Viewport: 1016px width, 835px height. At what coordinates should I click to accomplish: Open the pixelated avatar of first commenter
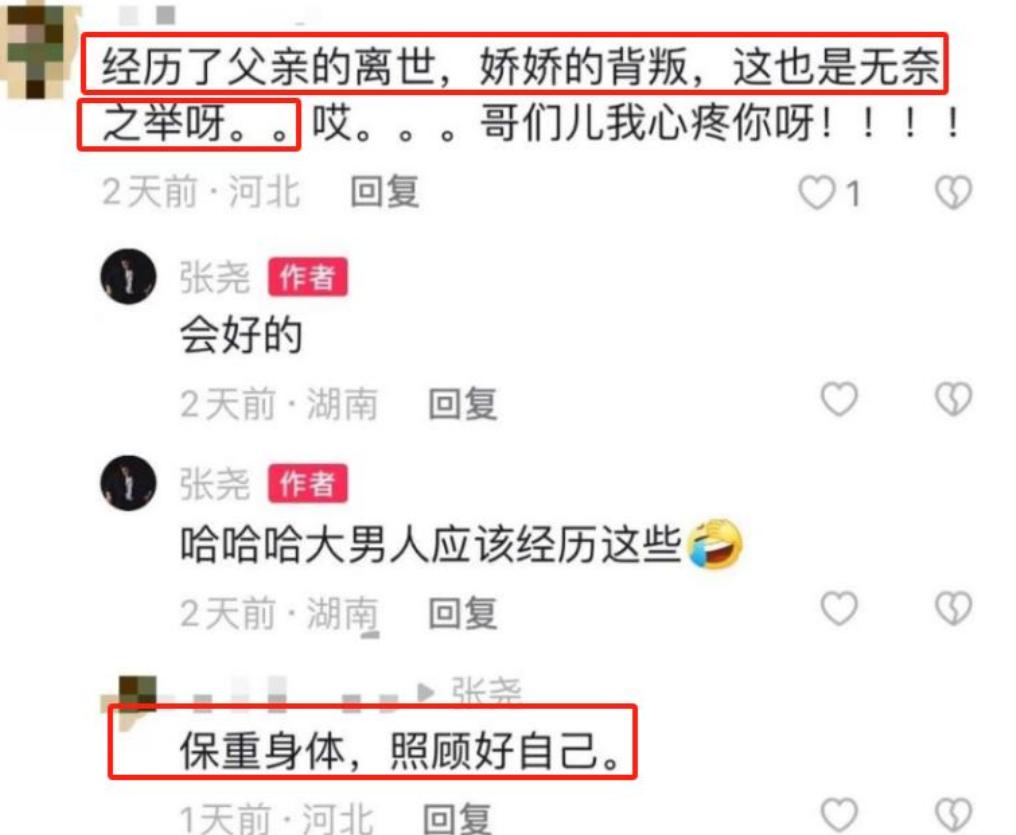(x=34, y=51)
